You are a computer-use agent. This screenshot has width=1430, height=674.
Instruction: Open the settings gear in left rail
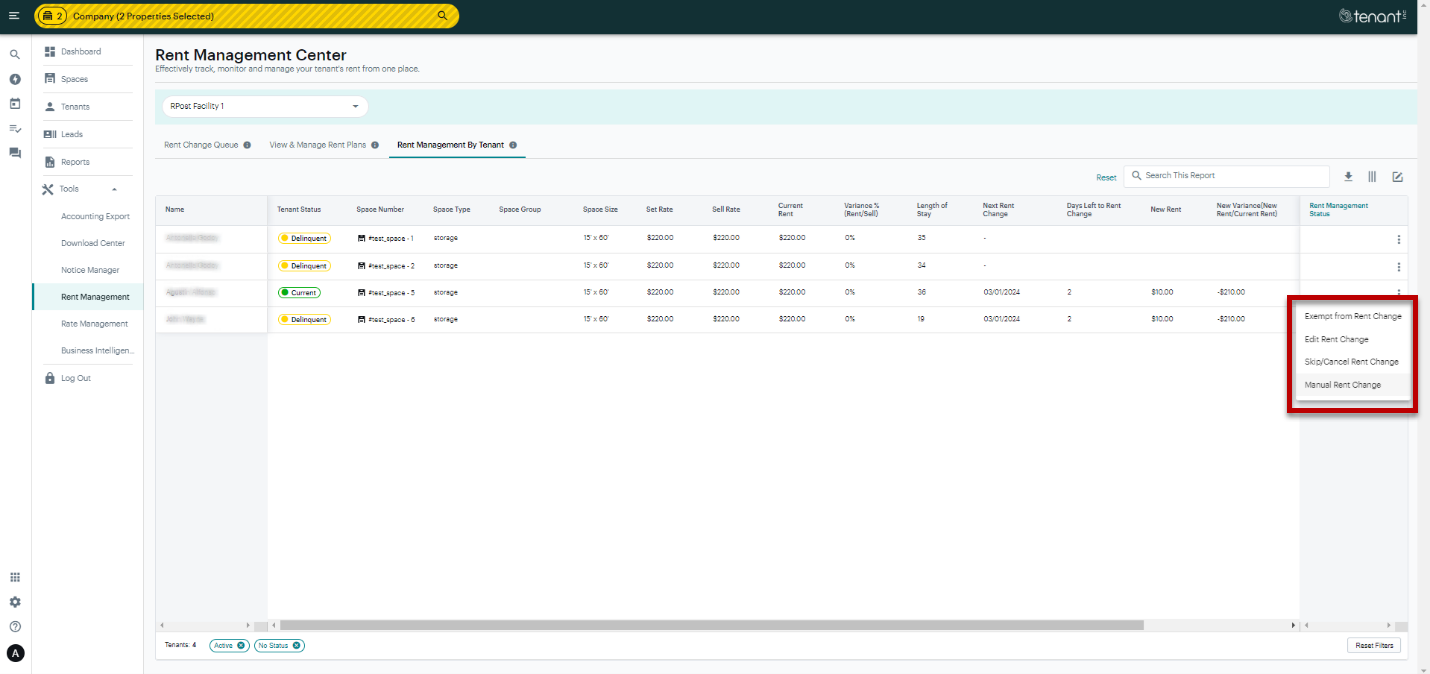coord(15,602)
